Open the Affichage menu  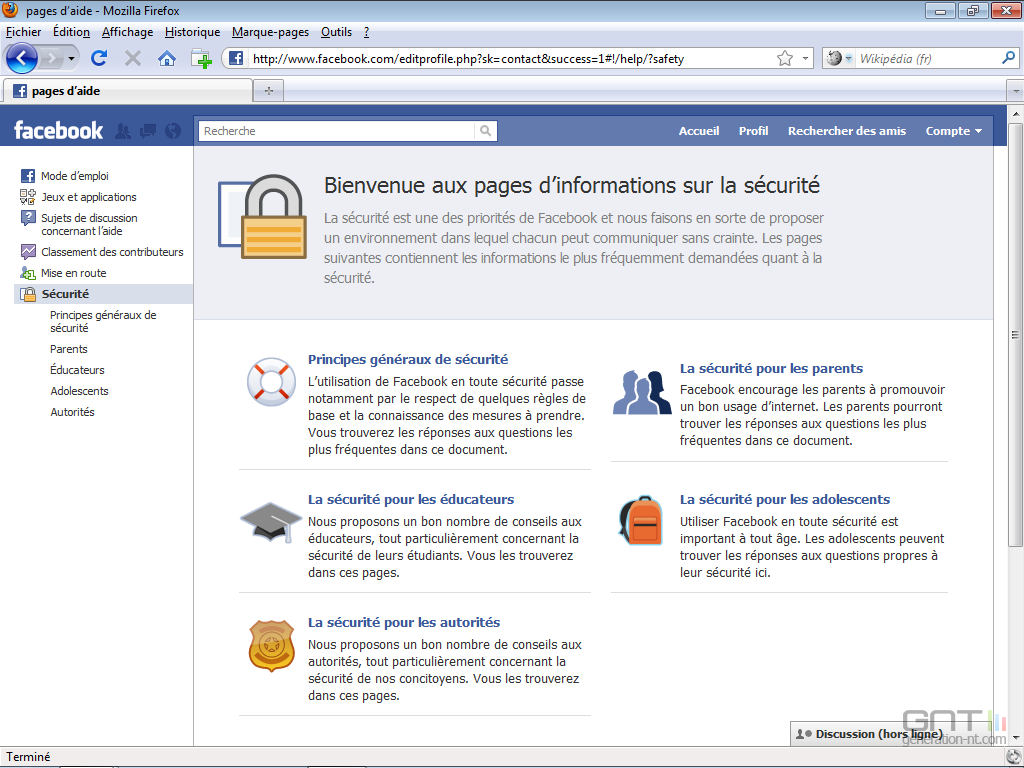click(127, 32)
